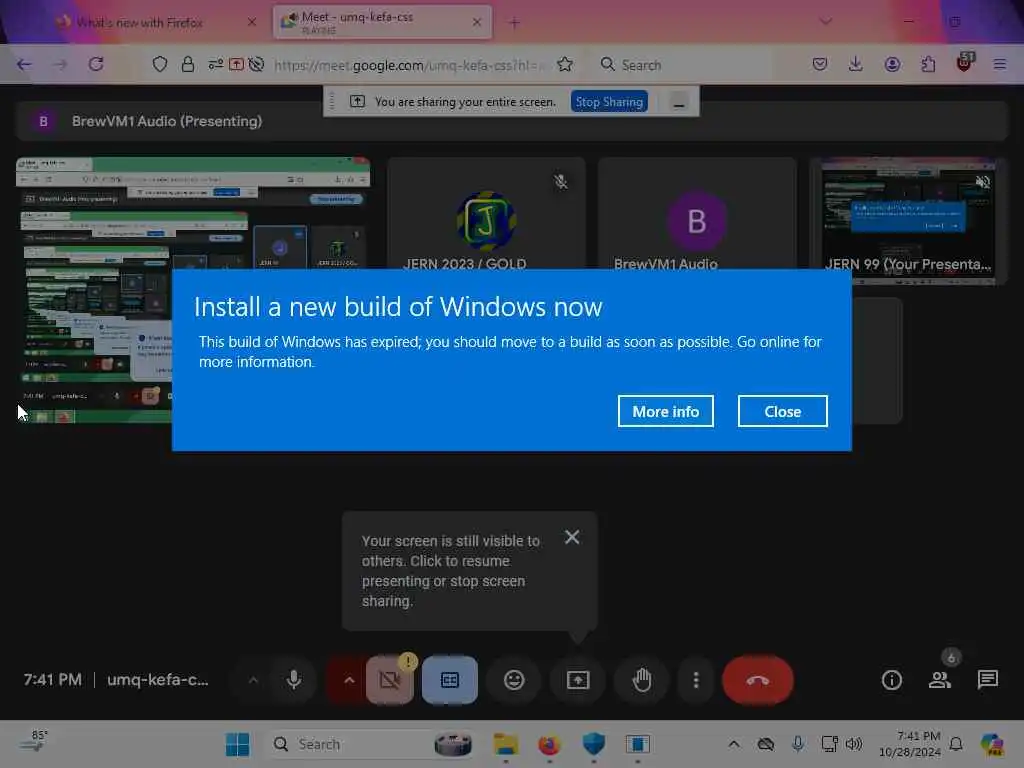This screenshot has height=768, width=1024.
Task: Click the taskbar volume icon
Action: point(854,744)
